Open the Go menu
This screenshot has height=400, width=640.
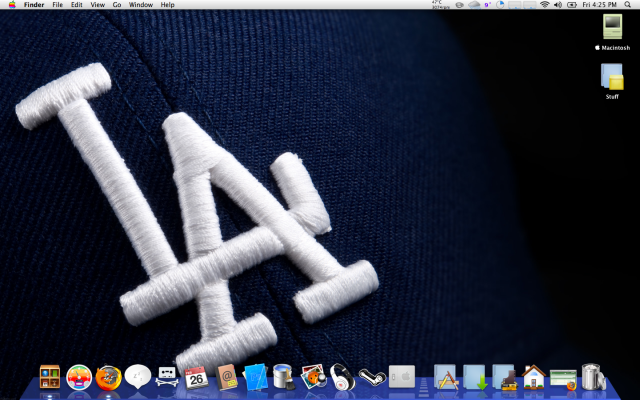pyautogui.click(x=117, y=5)
